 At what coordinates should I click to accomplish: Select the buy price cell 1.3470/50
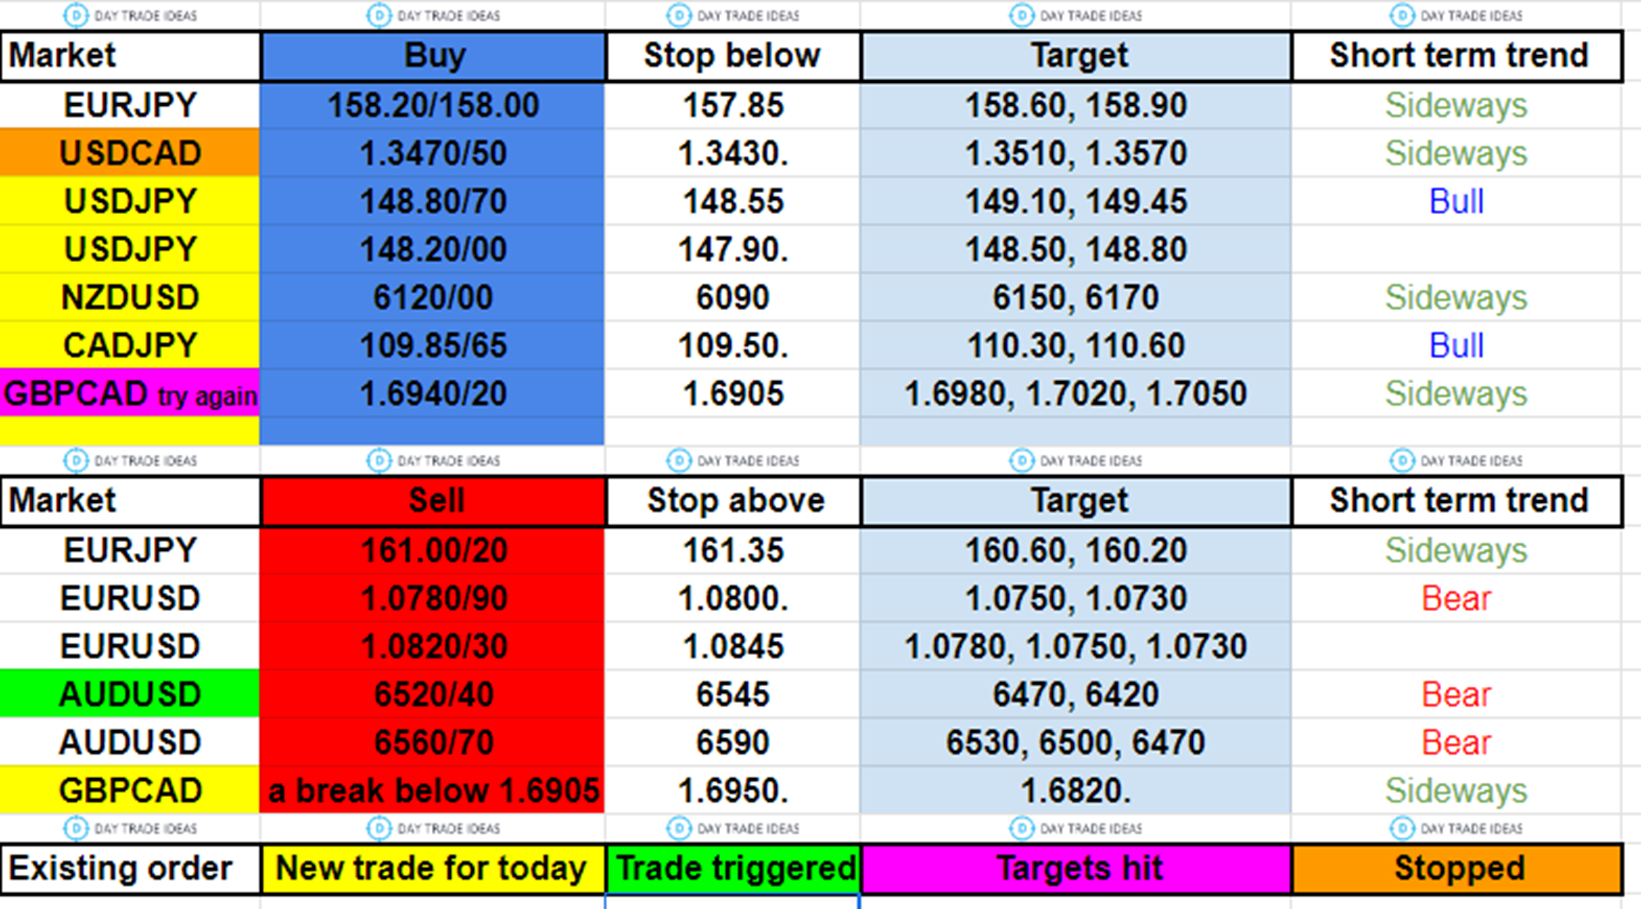click(x=433, y=153)
